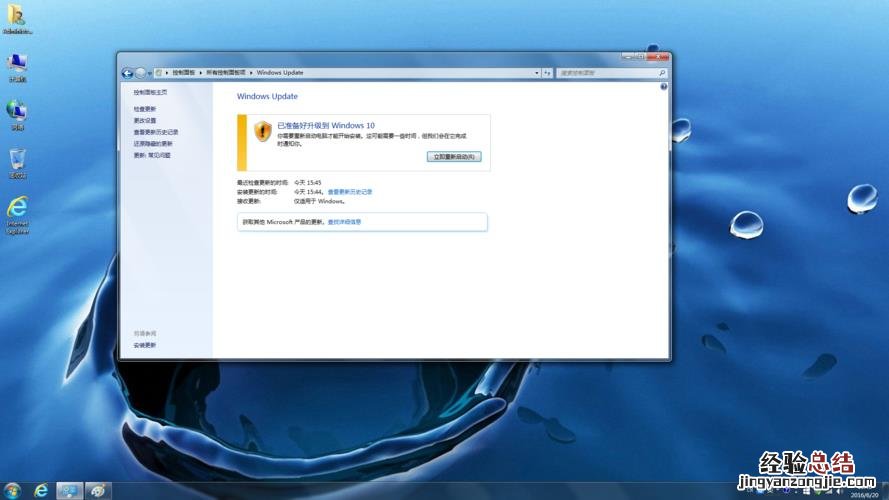The width and height of the screenshot is (889, 500).
Task: Open the address bar history dropdown
Action: click(x=536, y=73)
